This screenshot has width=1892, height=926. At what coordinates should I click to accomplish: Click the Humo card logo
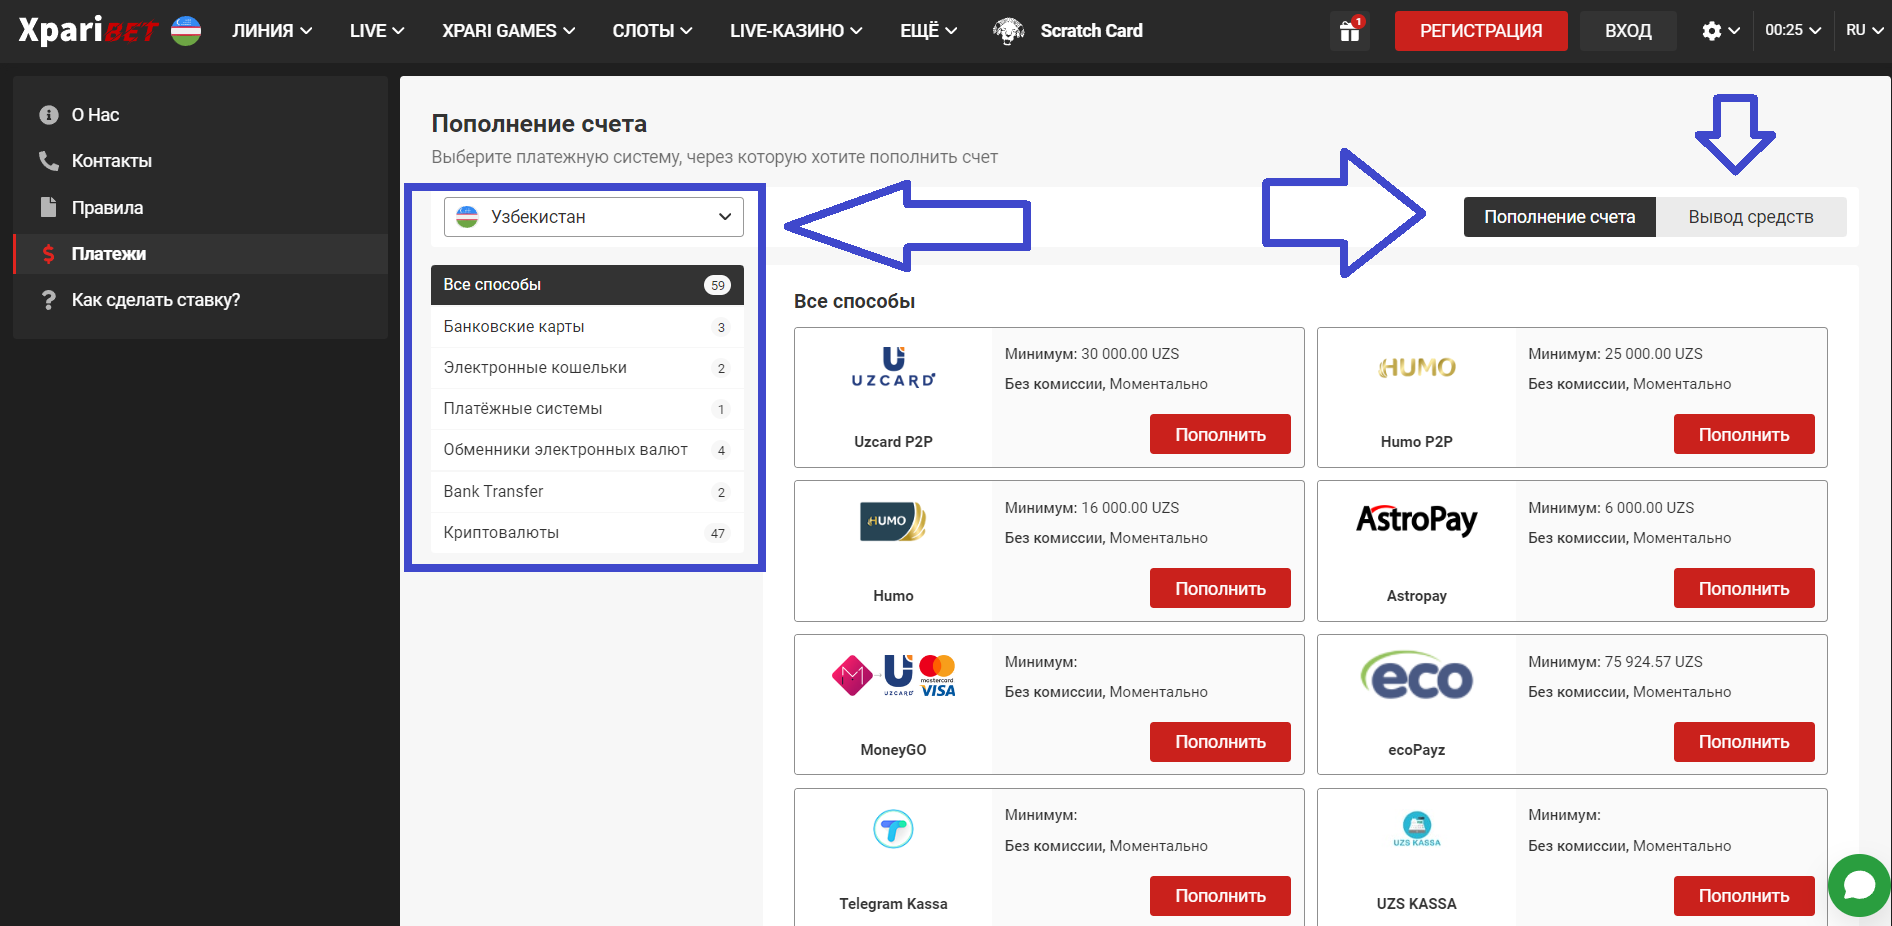893,521
